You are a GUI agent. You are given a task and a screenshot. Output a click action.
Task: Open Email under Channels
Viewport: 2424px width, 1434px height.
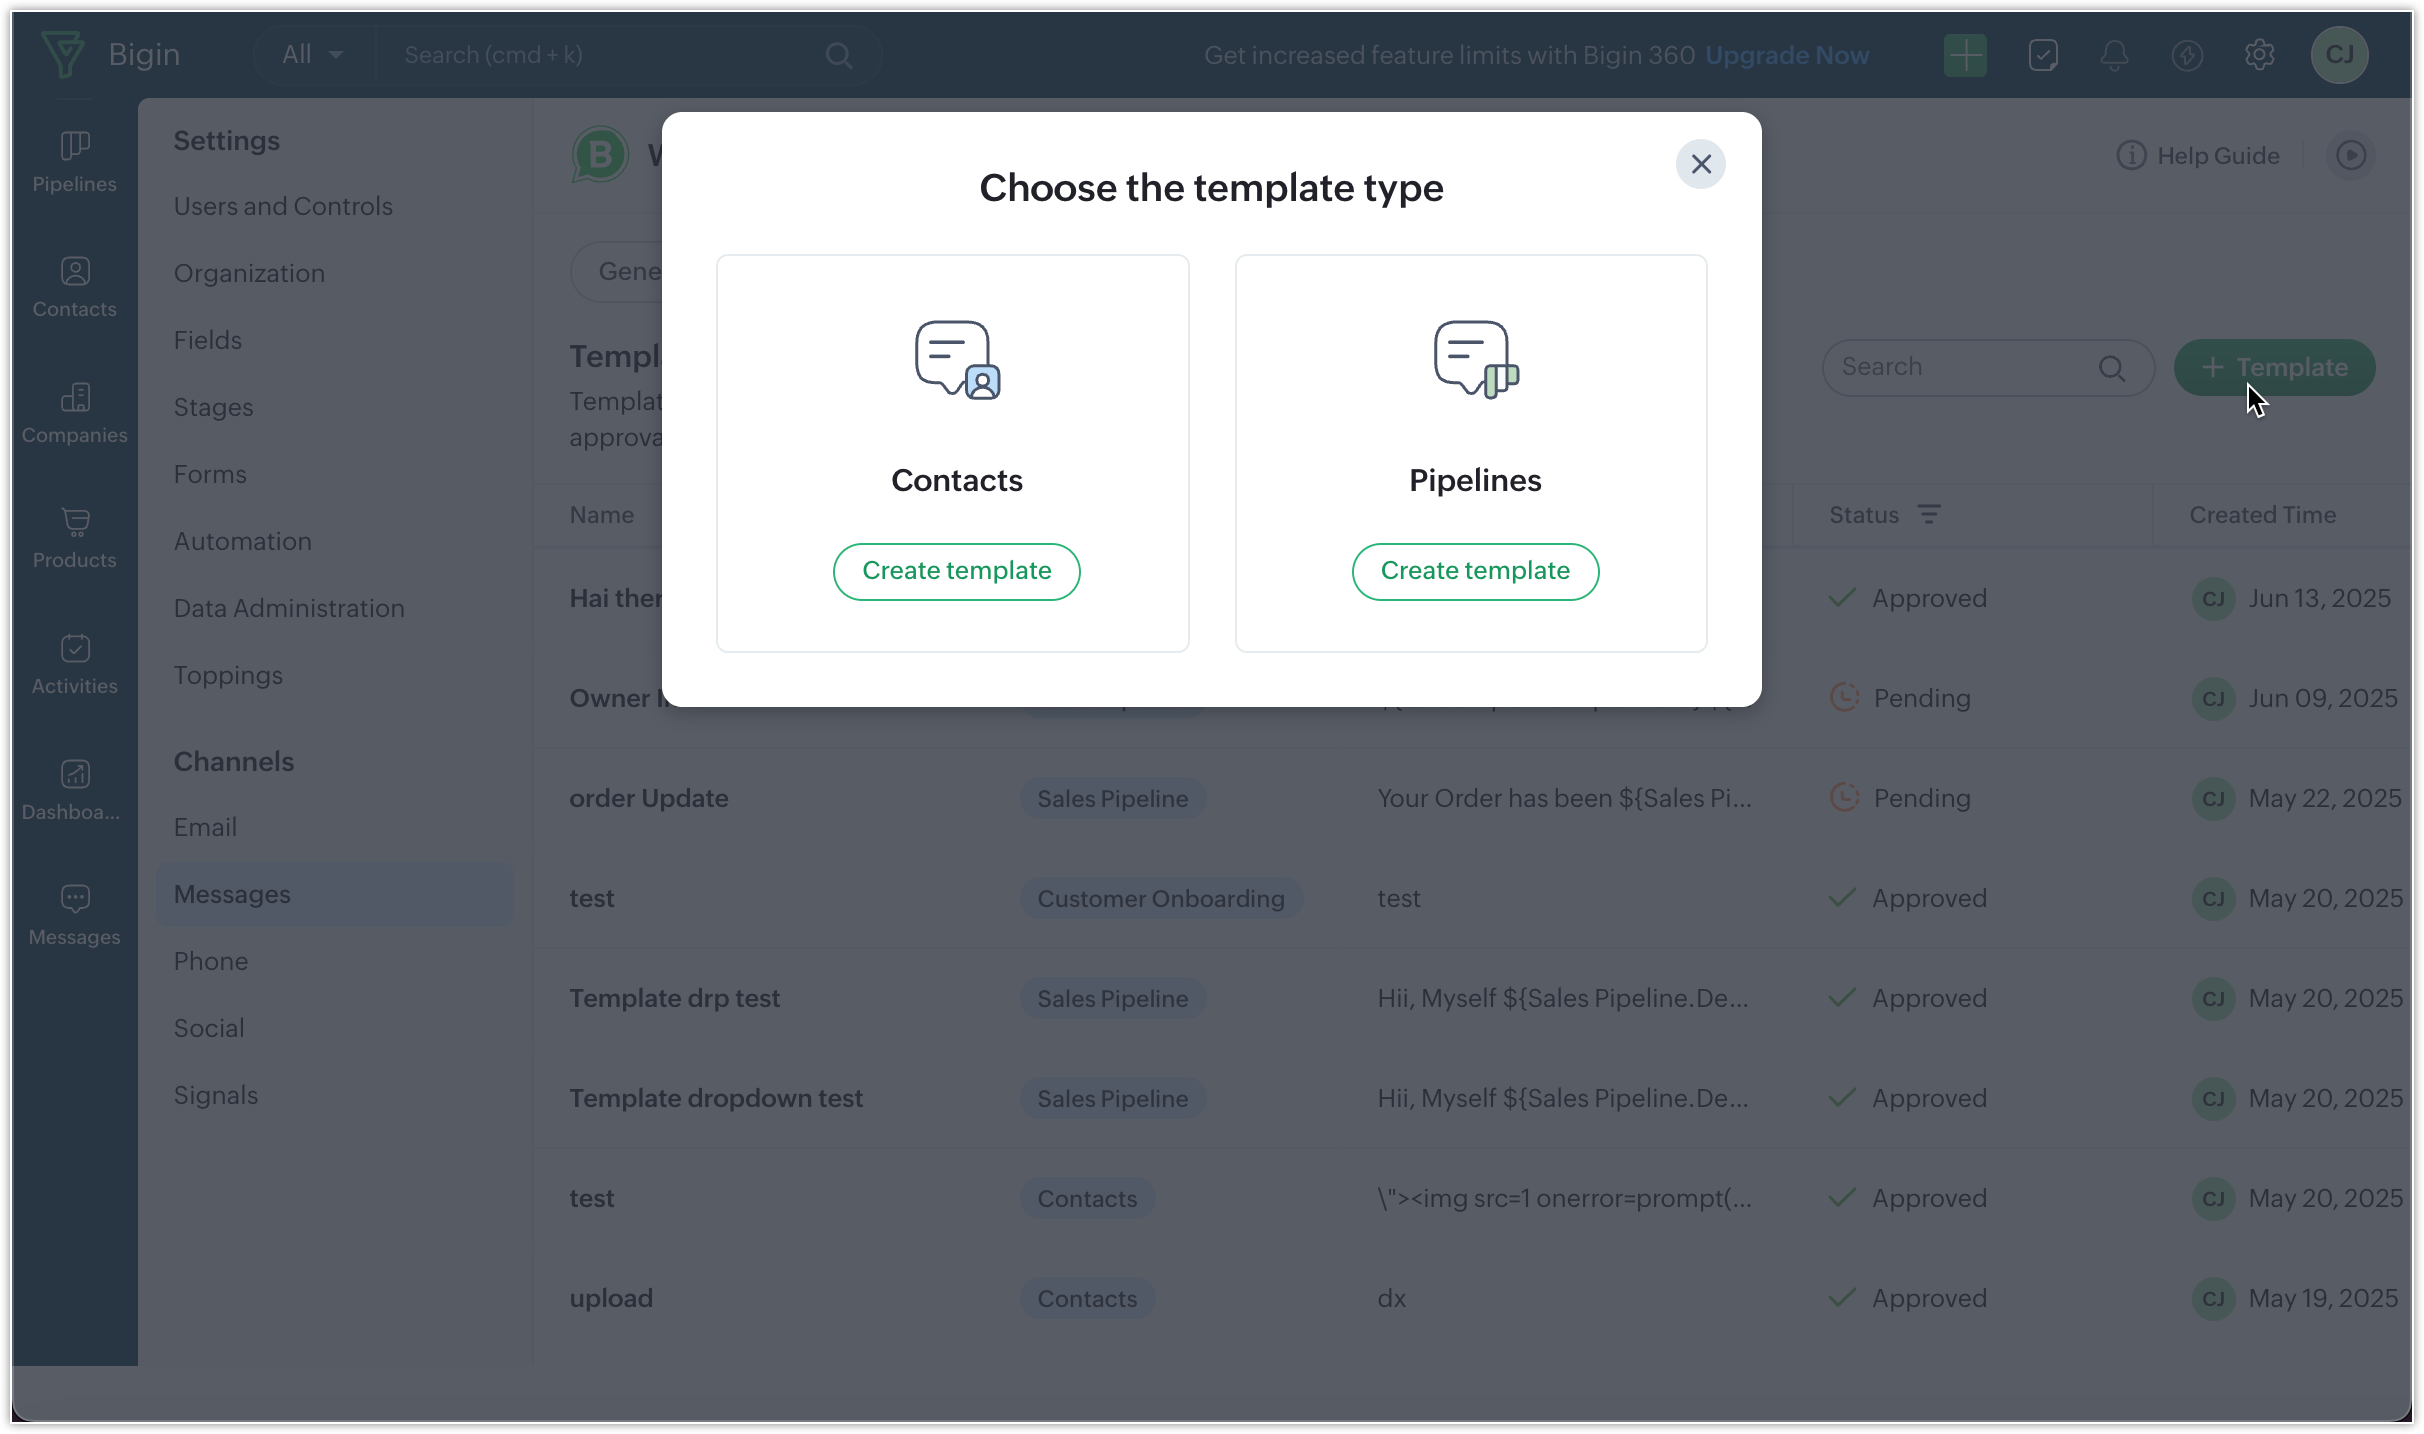point(205,827)
